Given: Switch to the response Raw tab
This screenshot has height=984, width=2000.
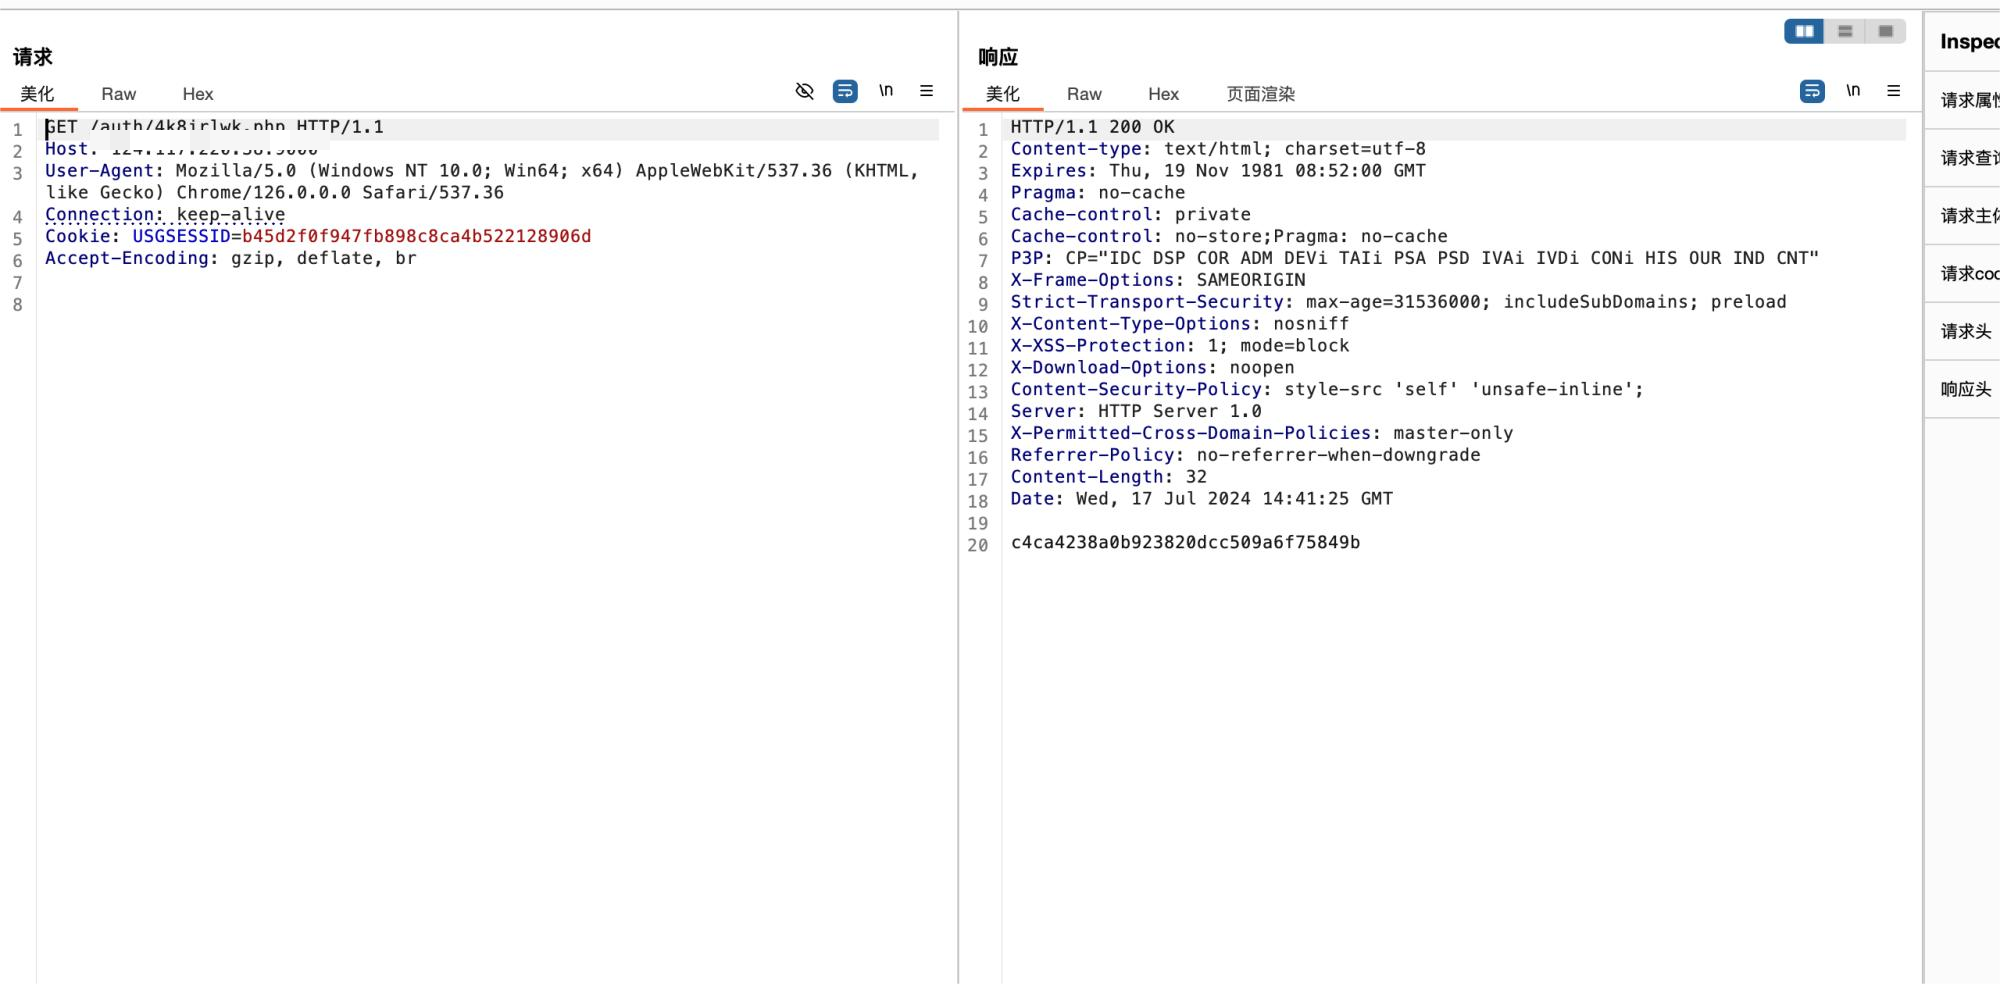Looking at the screenshot, I should point(1084,94).
